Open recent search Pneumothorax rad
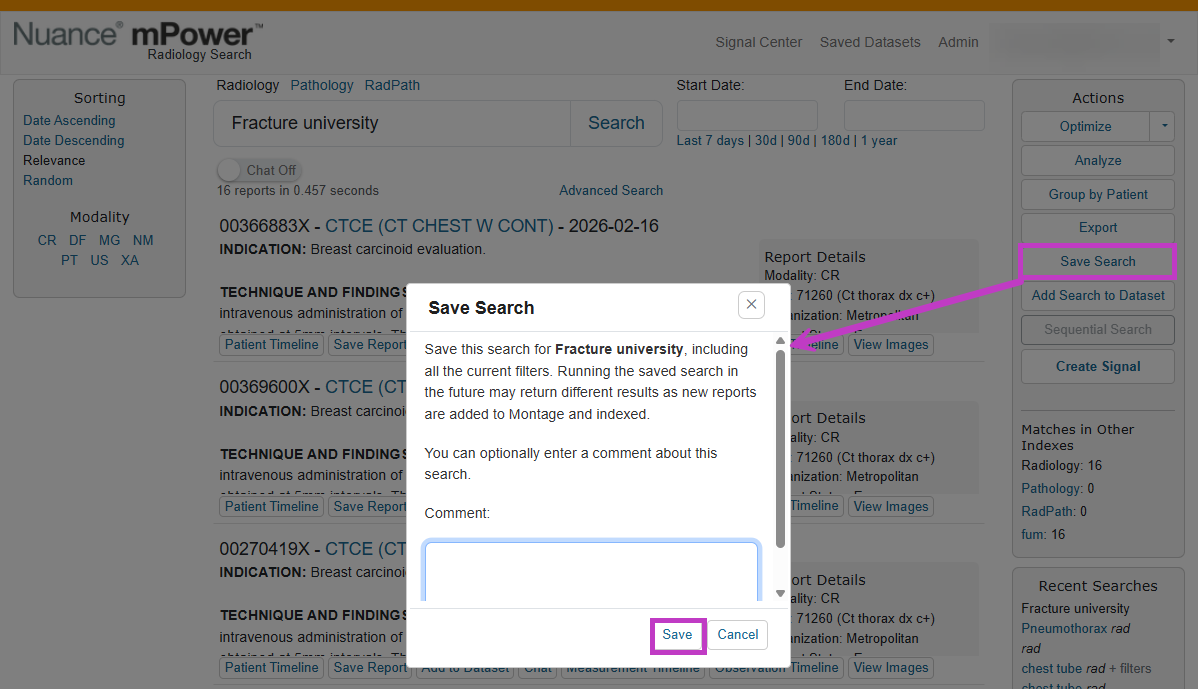 click(x=1076, y=629)
